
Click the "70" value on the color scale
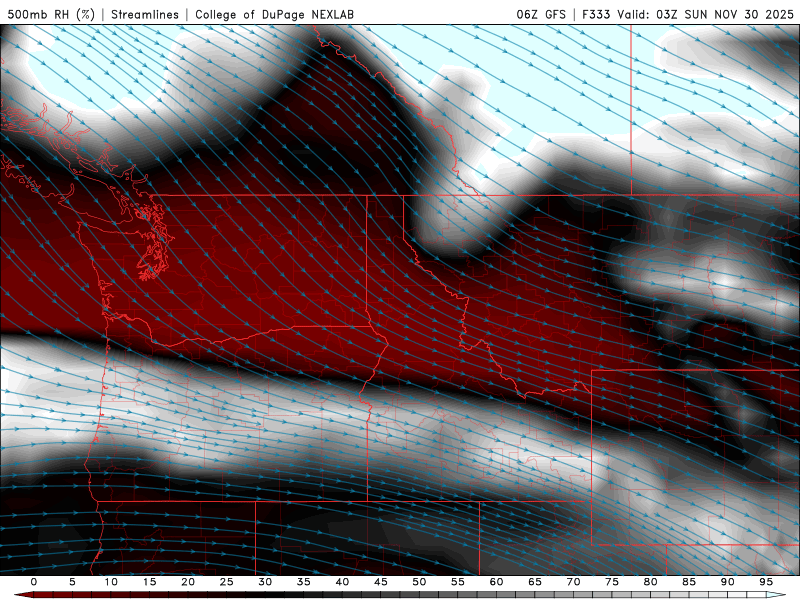(x=573, y=582)
